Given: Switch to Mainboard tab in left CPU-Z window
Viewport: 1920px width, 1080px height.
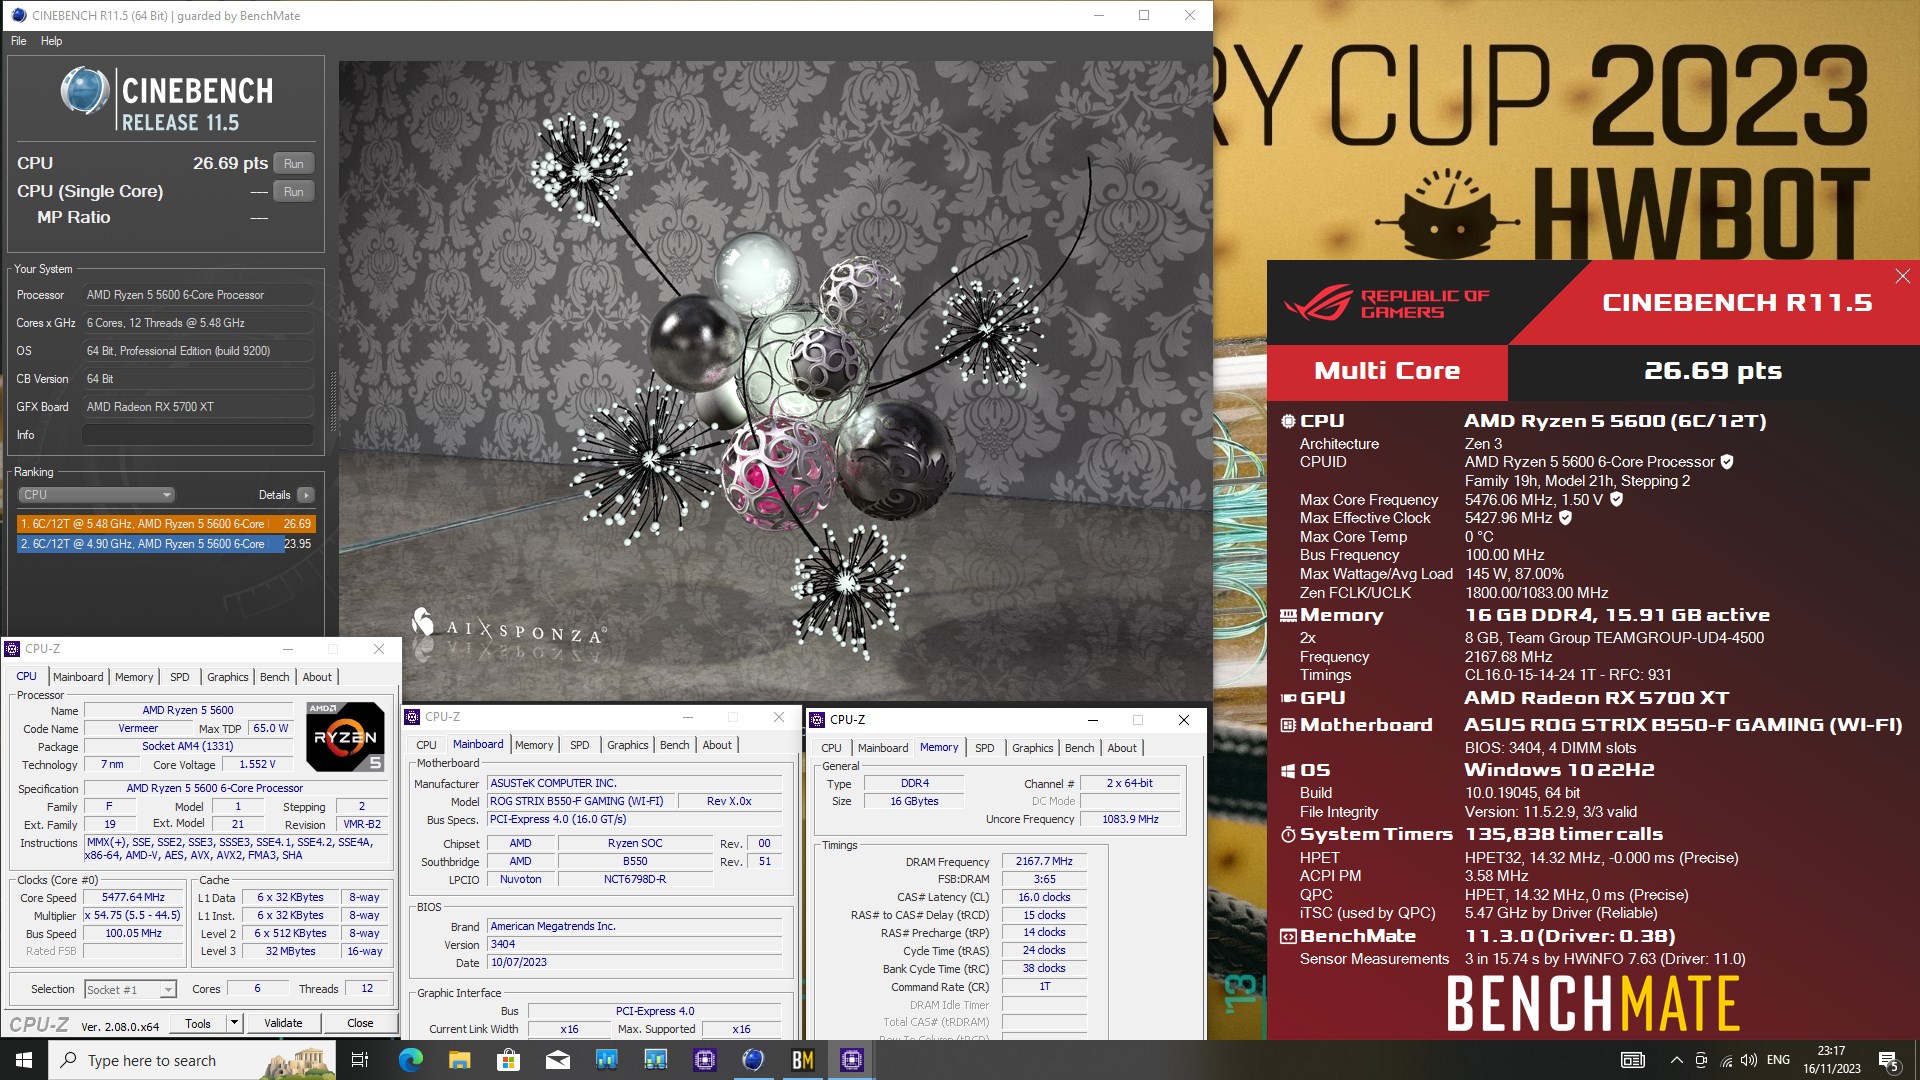Looking at the screenshot, I should pos(78,677).
